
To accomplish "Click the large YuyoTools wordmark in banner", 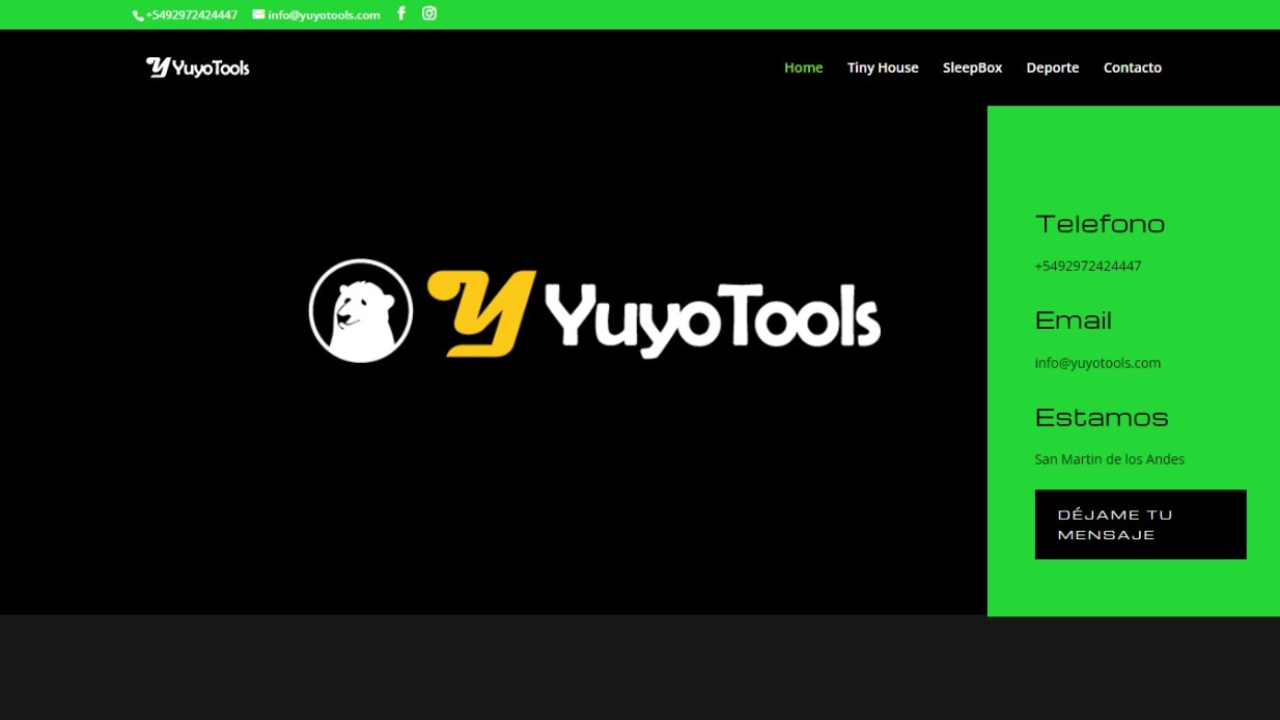I will point(713,318).
